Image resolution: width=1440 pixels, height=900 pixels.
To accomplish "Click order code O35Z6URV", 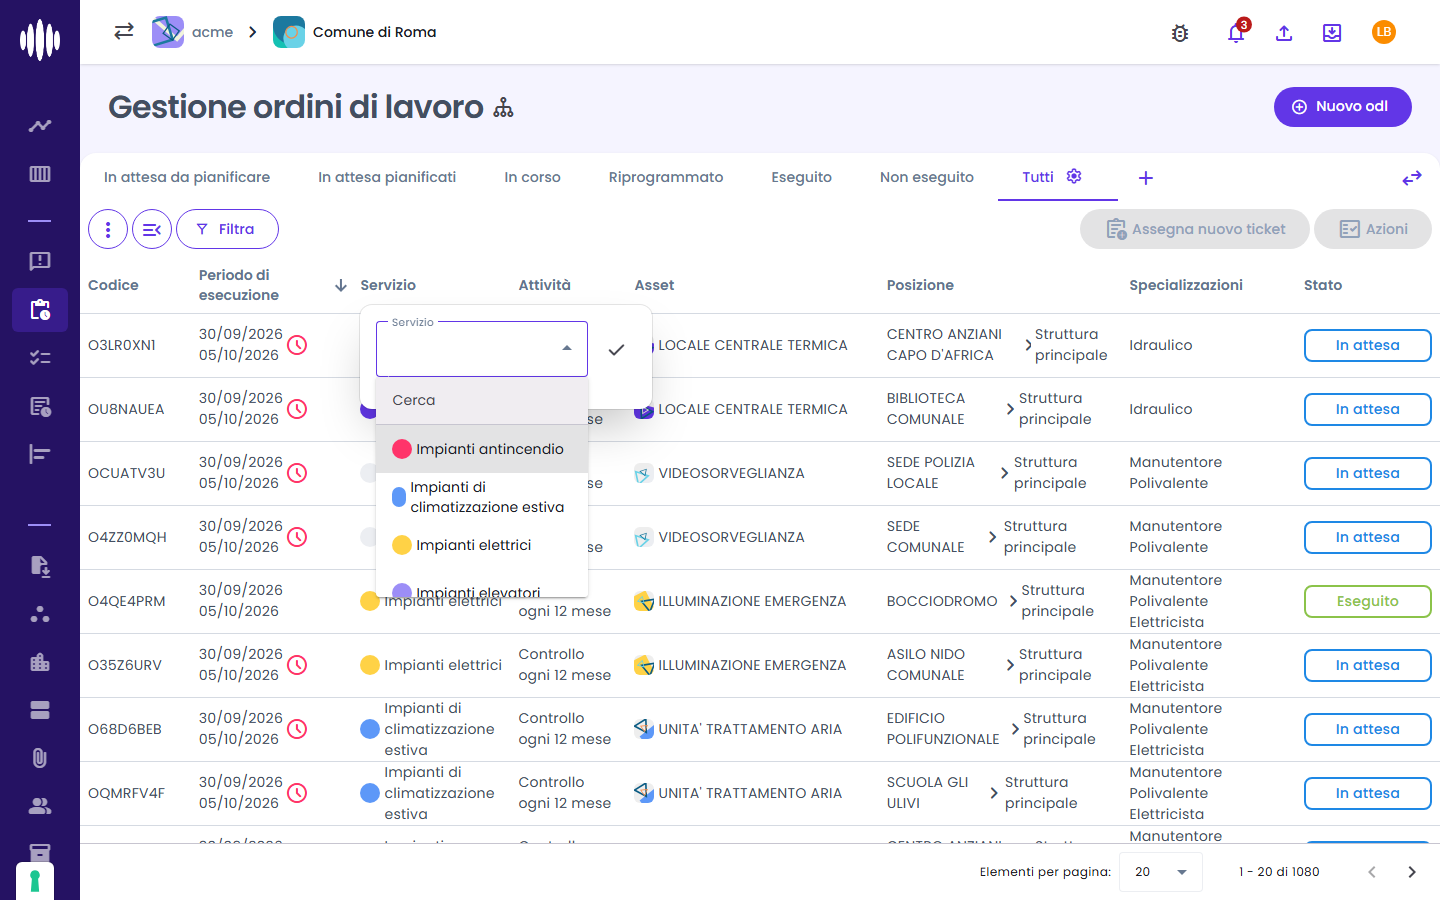I will click(x=125, y=665).
